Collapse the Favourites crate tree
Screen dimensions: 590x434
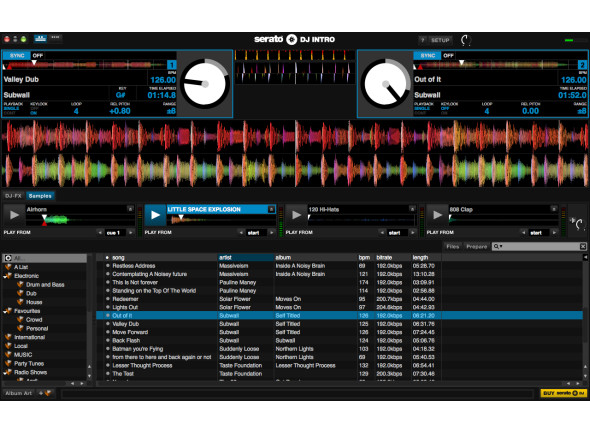click(5, 311)
